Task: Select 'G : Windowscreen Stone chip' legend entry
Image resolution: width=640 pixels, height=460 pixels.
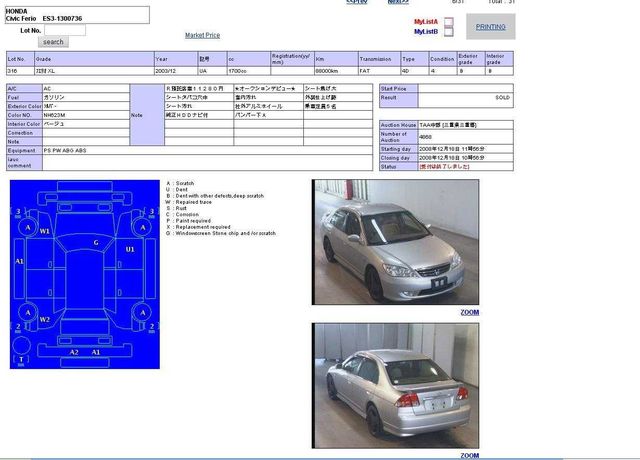Action: tap(221, 233)
